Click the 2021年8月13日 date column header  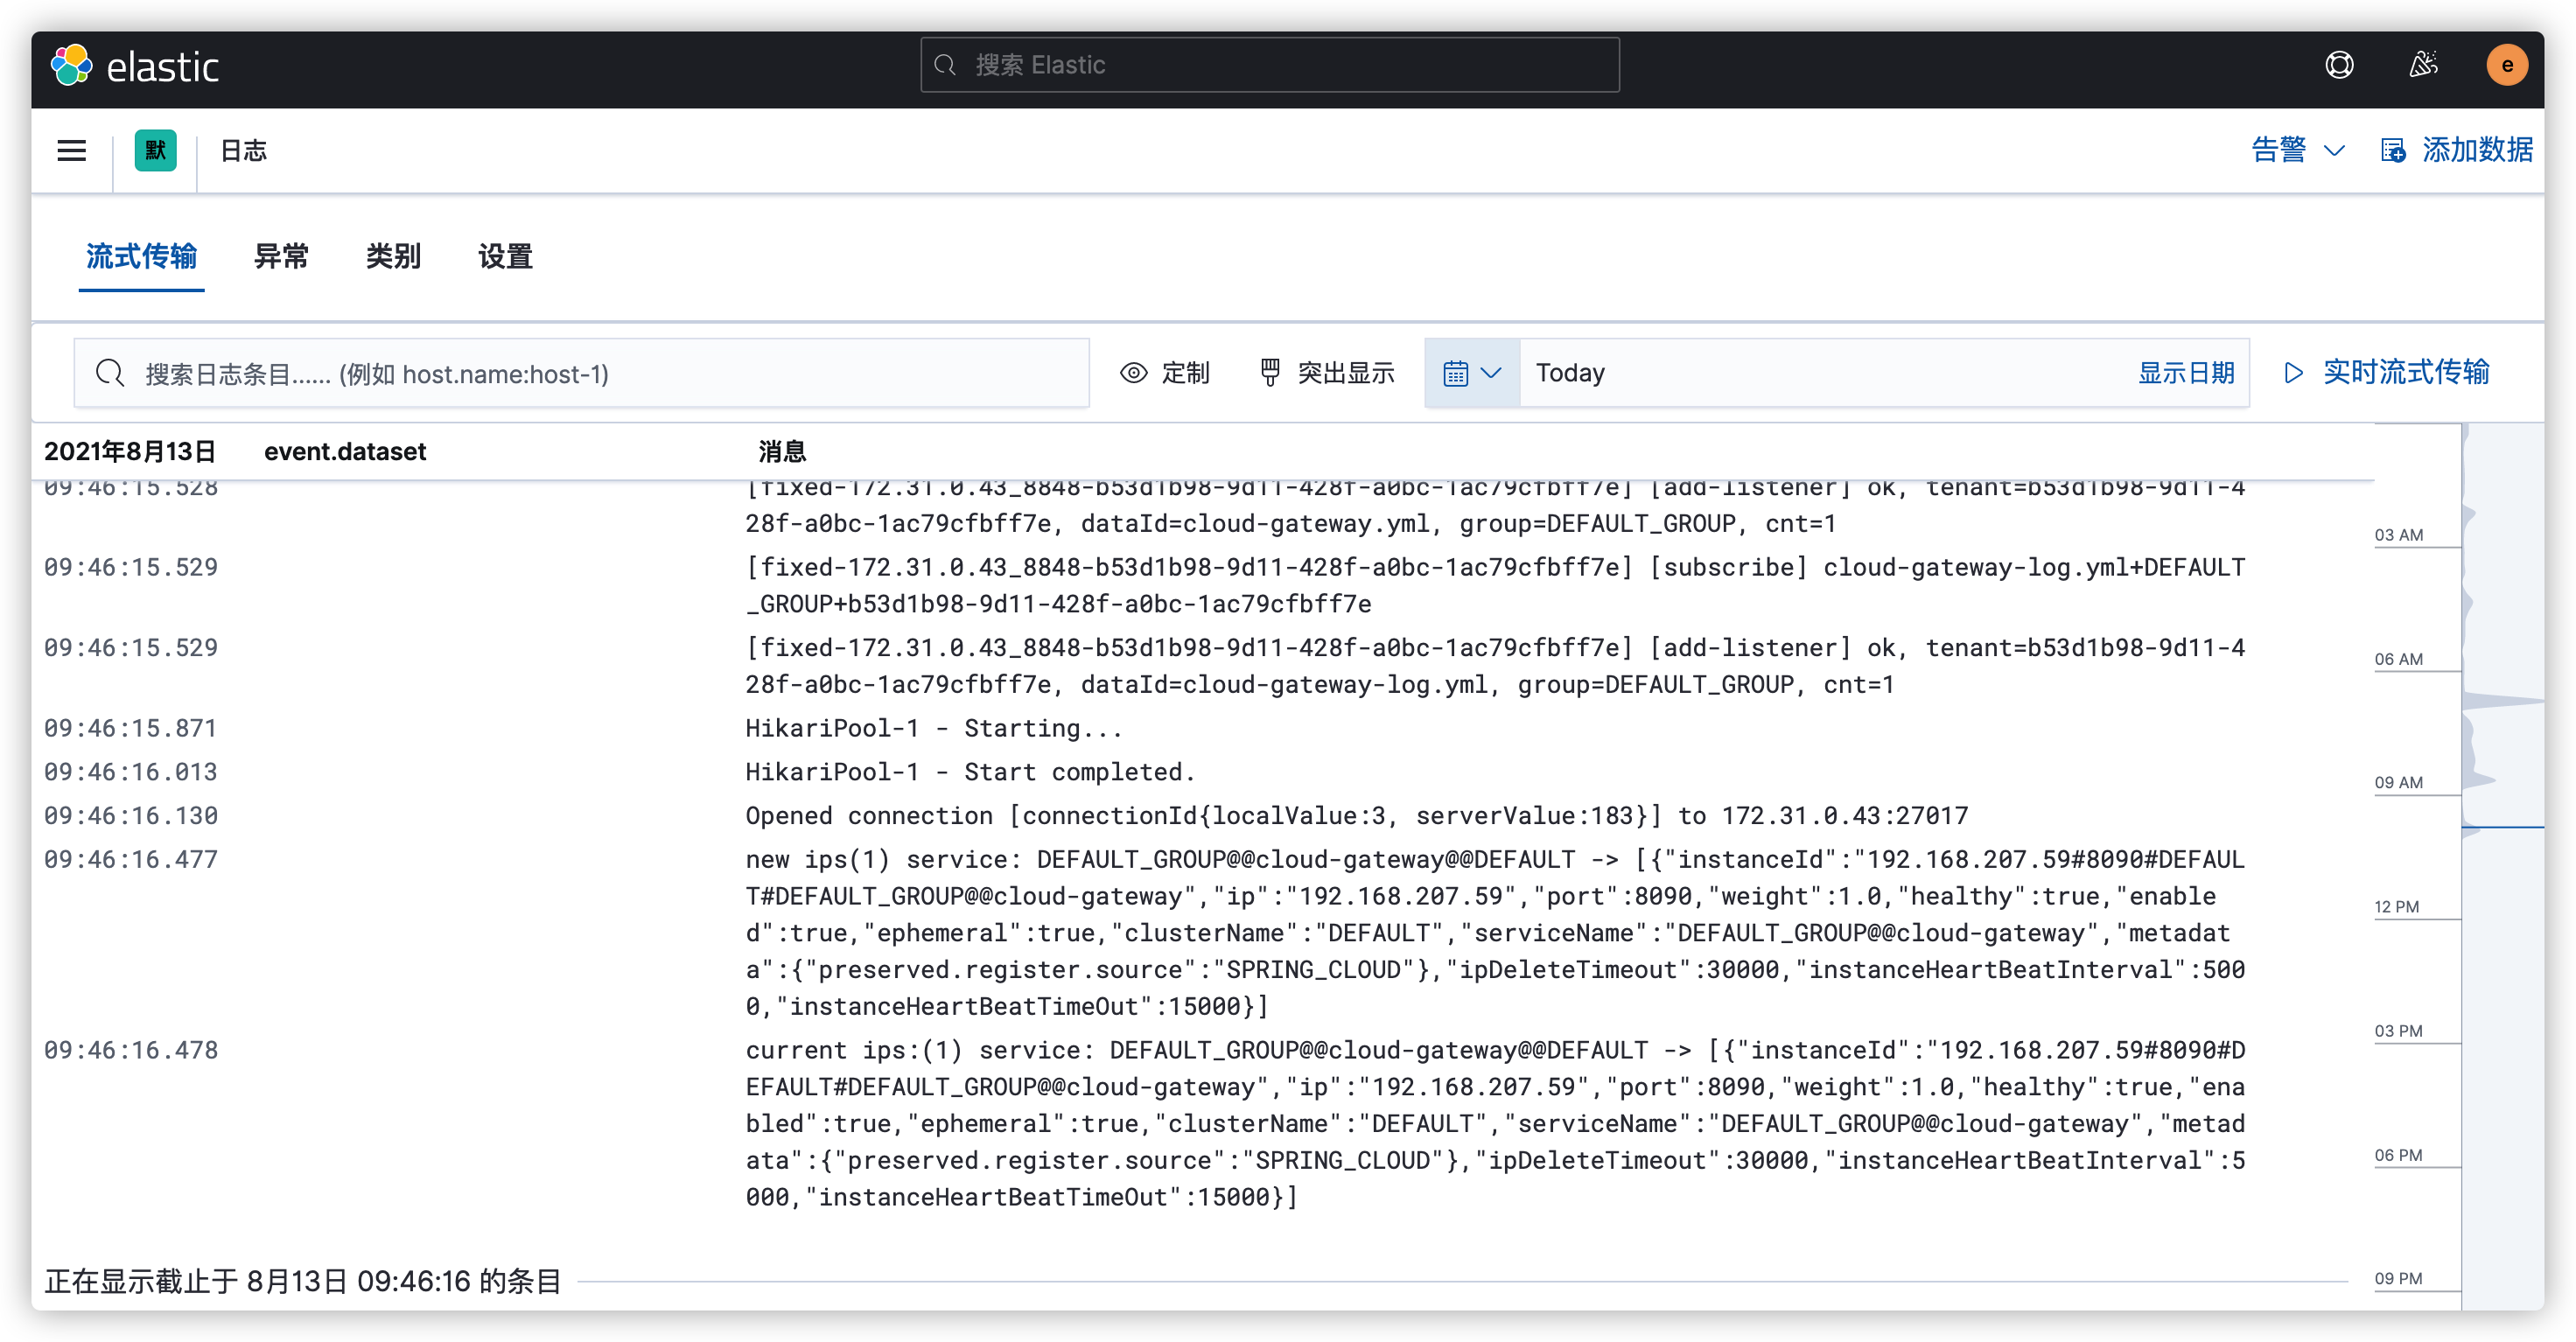pyautogui.click(x=130, y=452)
